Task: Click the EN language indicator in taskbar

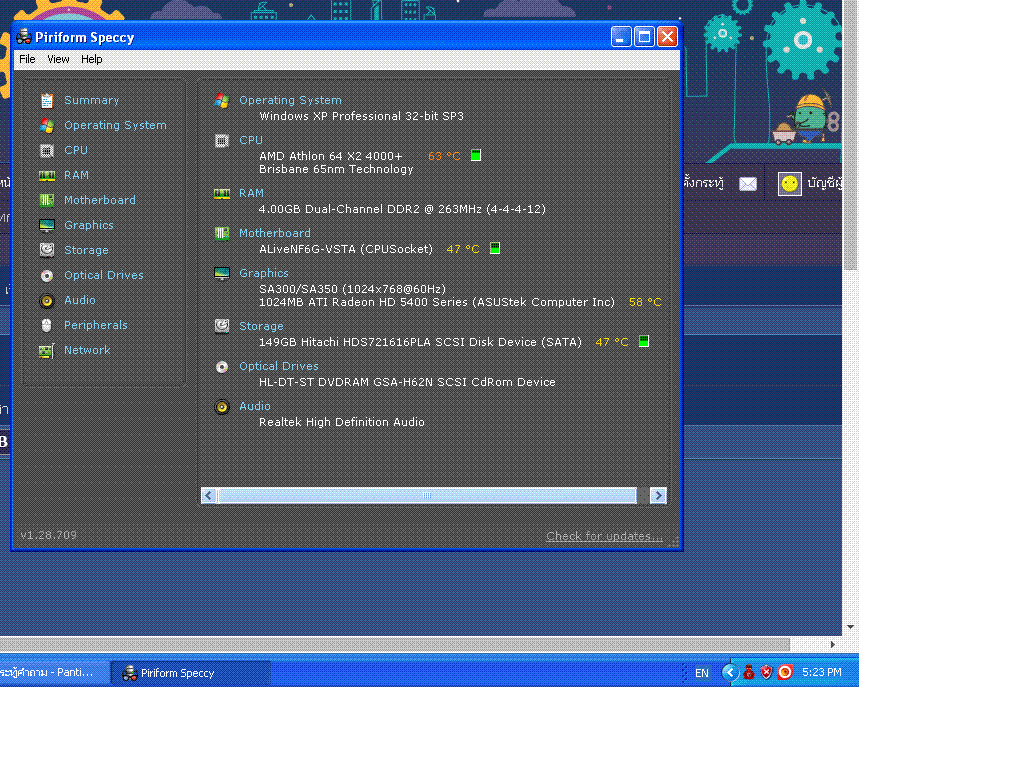Action: 701,673
